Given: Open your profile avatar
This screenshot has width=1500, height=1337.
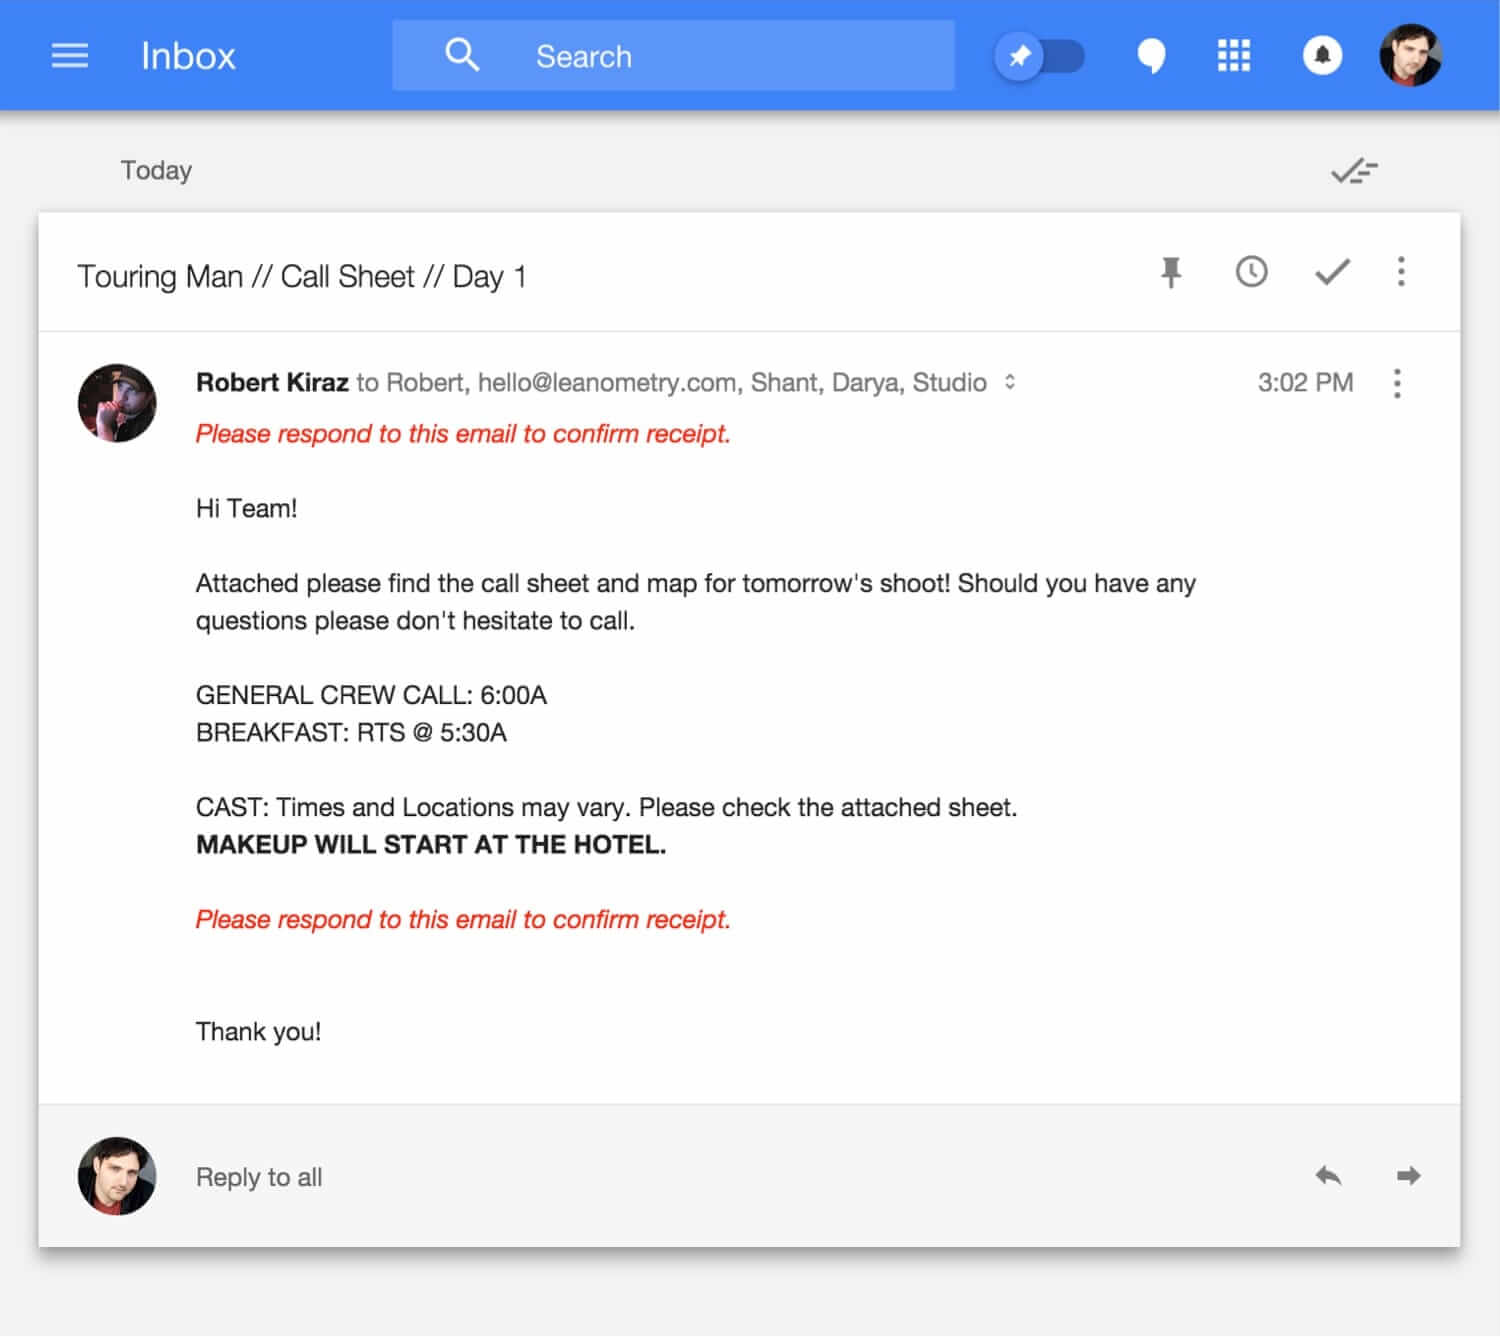Looking at the screenshot, I should coord(1410,55).
